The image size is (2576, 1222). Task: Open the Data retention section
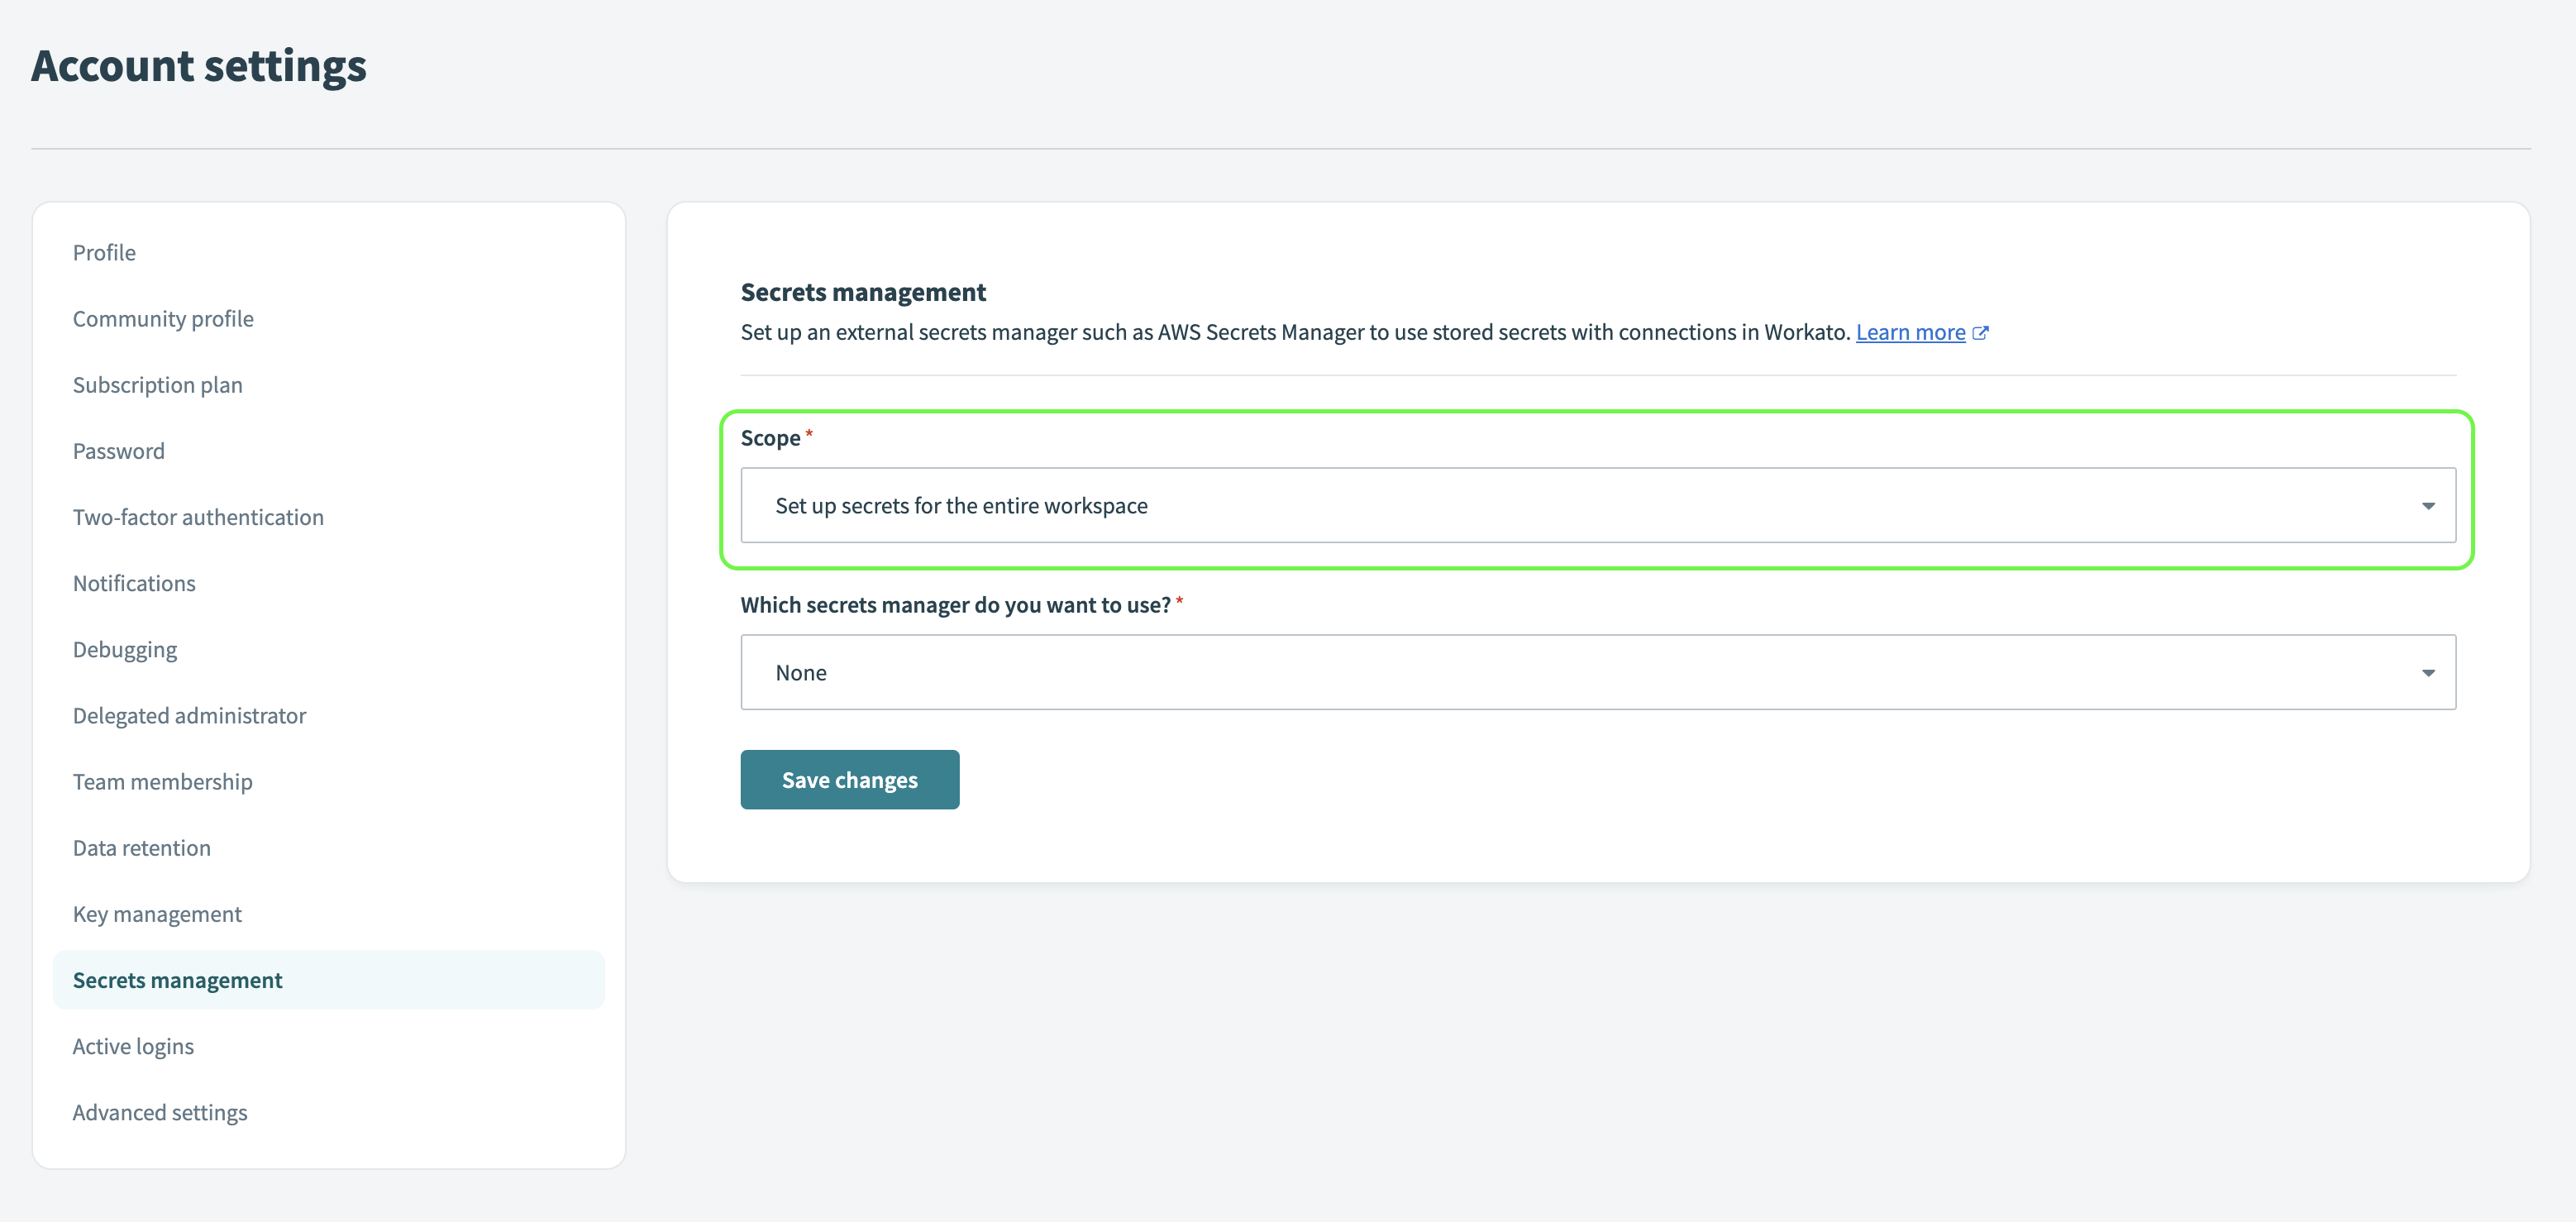tap(141, 847)
